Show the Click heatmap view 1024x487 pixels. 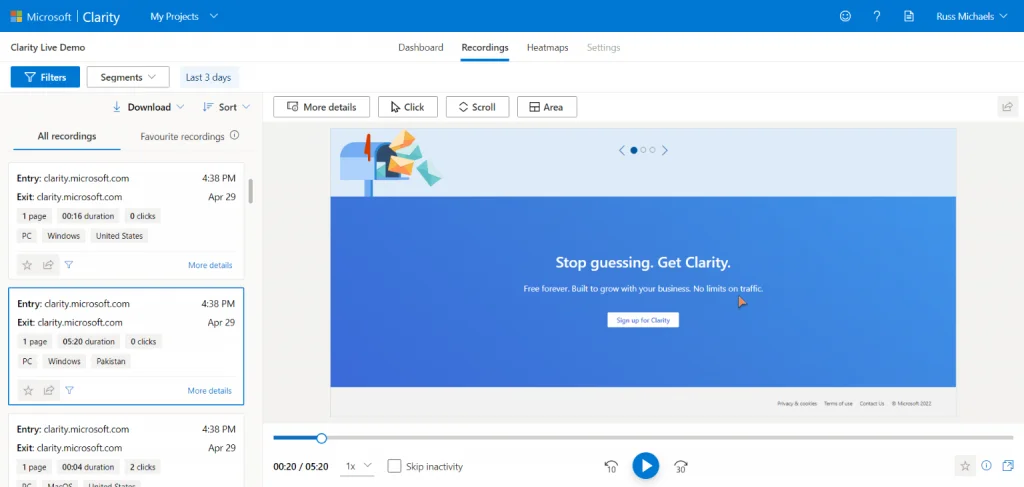pos(408,107)
